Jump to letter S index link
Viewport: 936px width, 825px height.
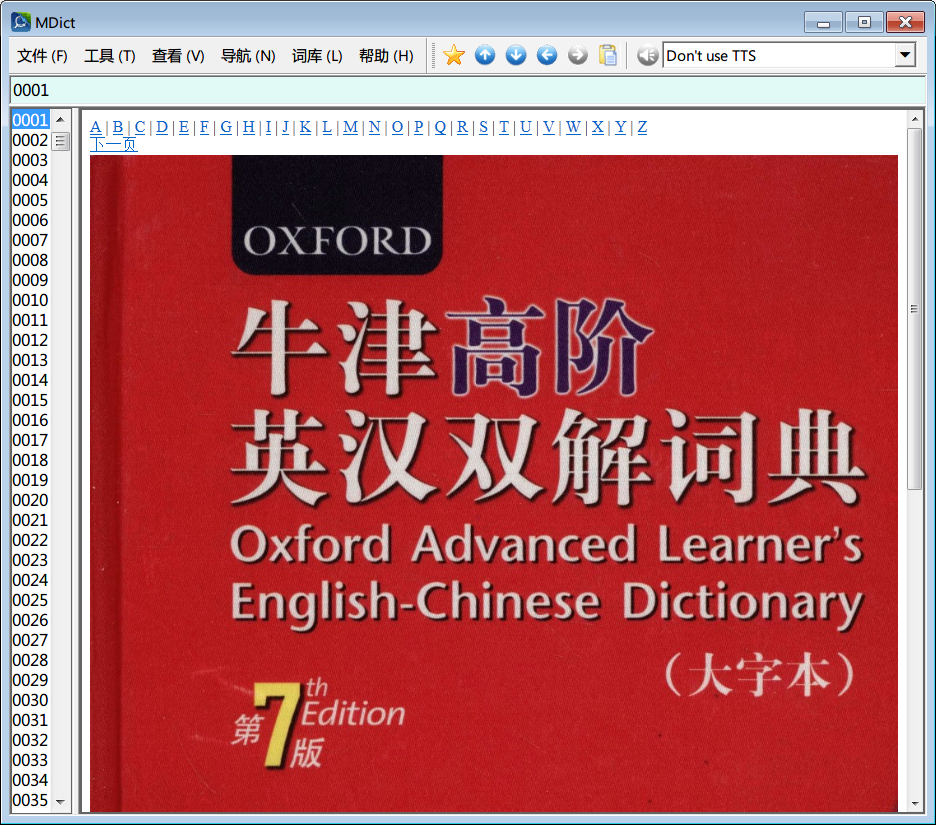point(484,127)
